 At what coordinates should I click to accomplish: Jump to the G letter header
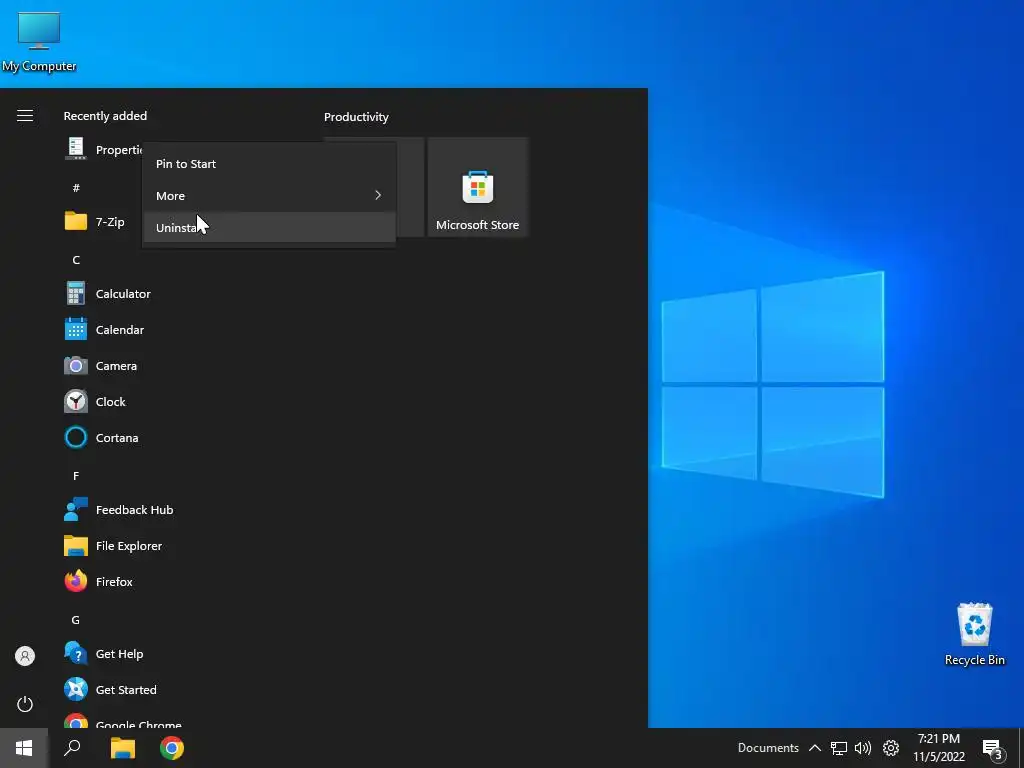point(76,619)
